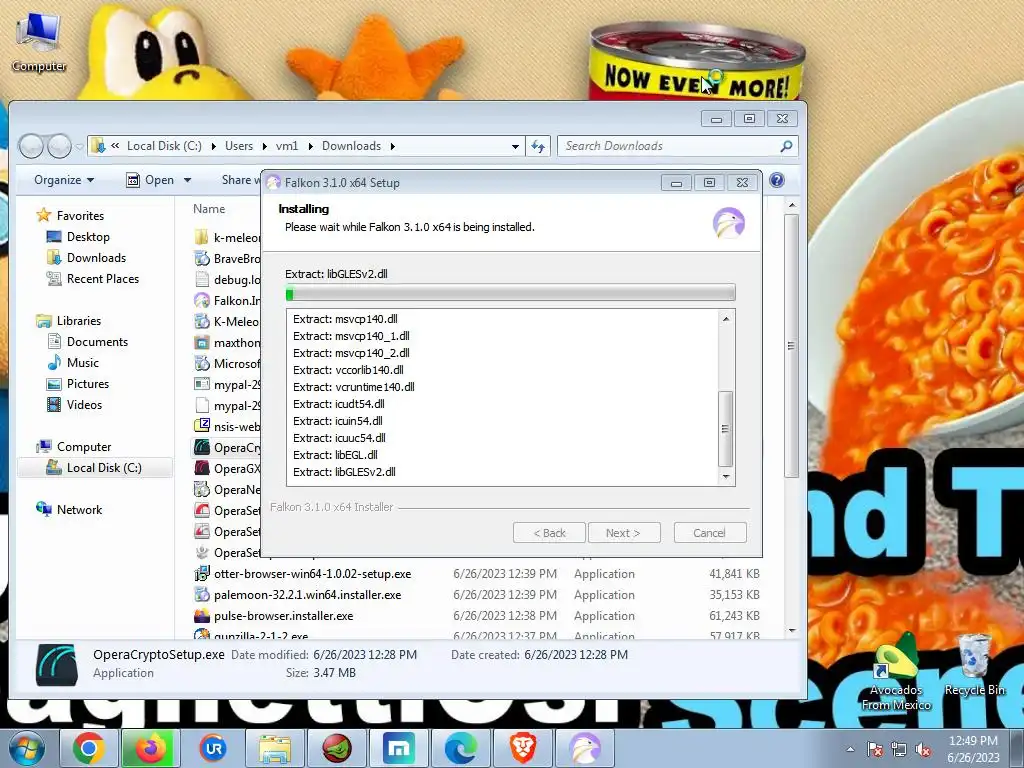The width and height of the screenshot is (1024, 768).
Task: Show hidden tray icons arrow
Action: (850, 749)
